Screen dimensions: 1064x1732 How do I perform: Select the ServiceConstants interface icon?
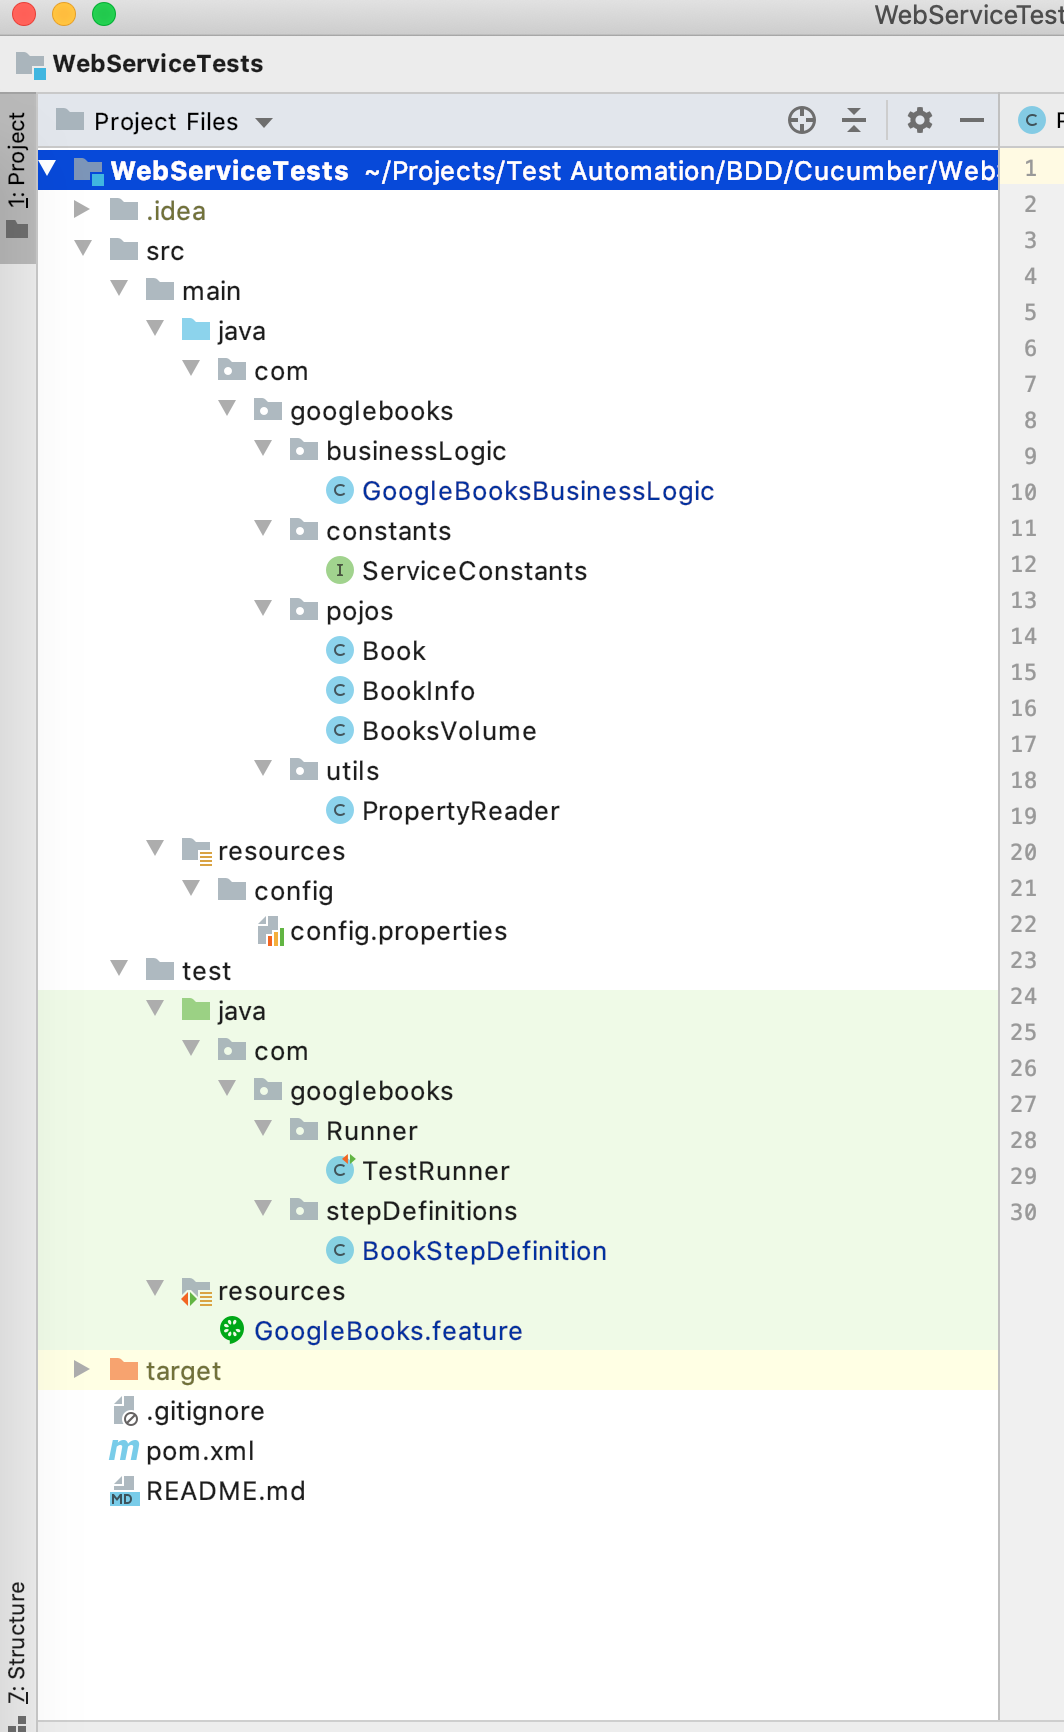[340, 570]
